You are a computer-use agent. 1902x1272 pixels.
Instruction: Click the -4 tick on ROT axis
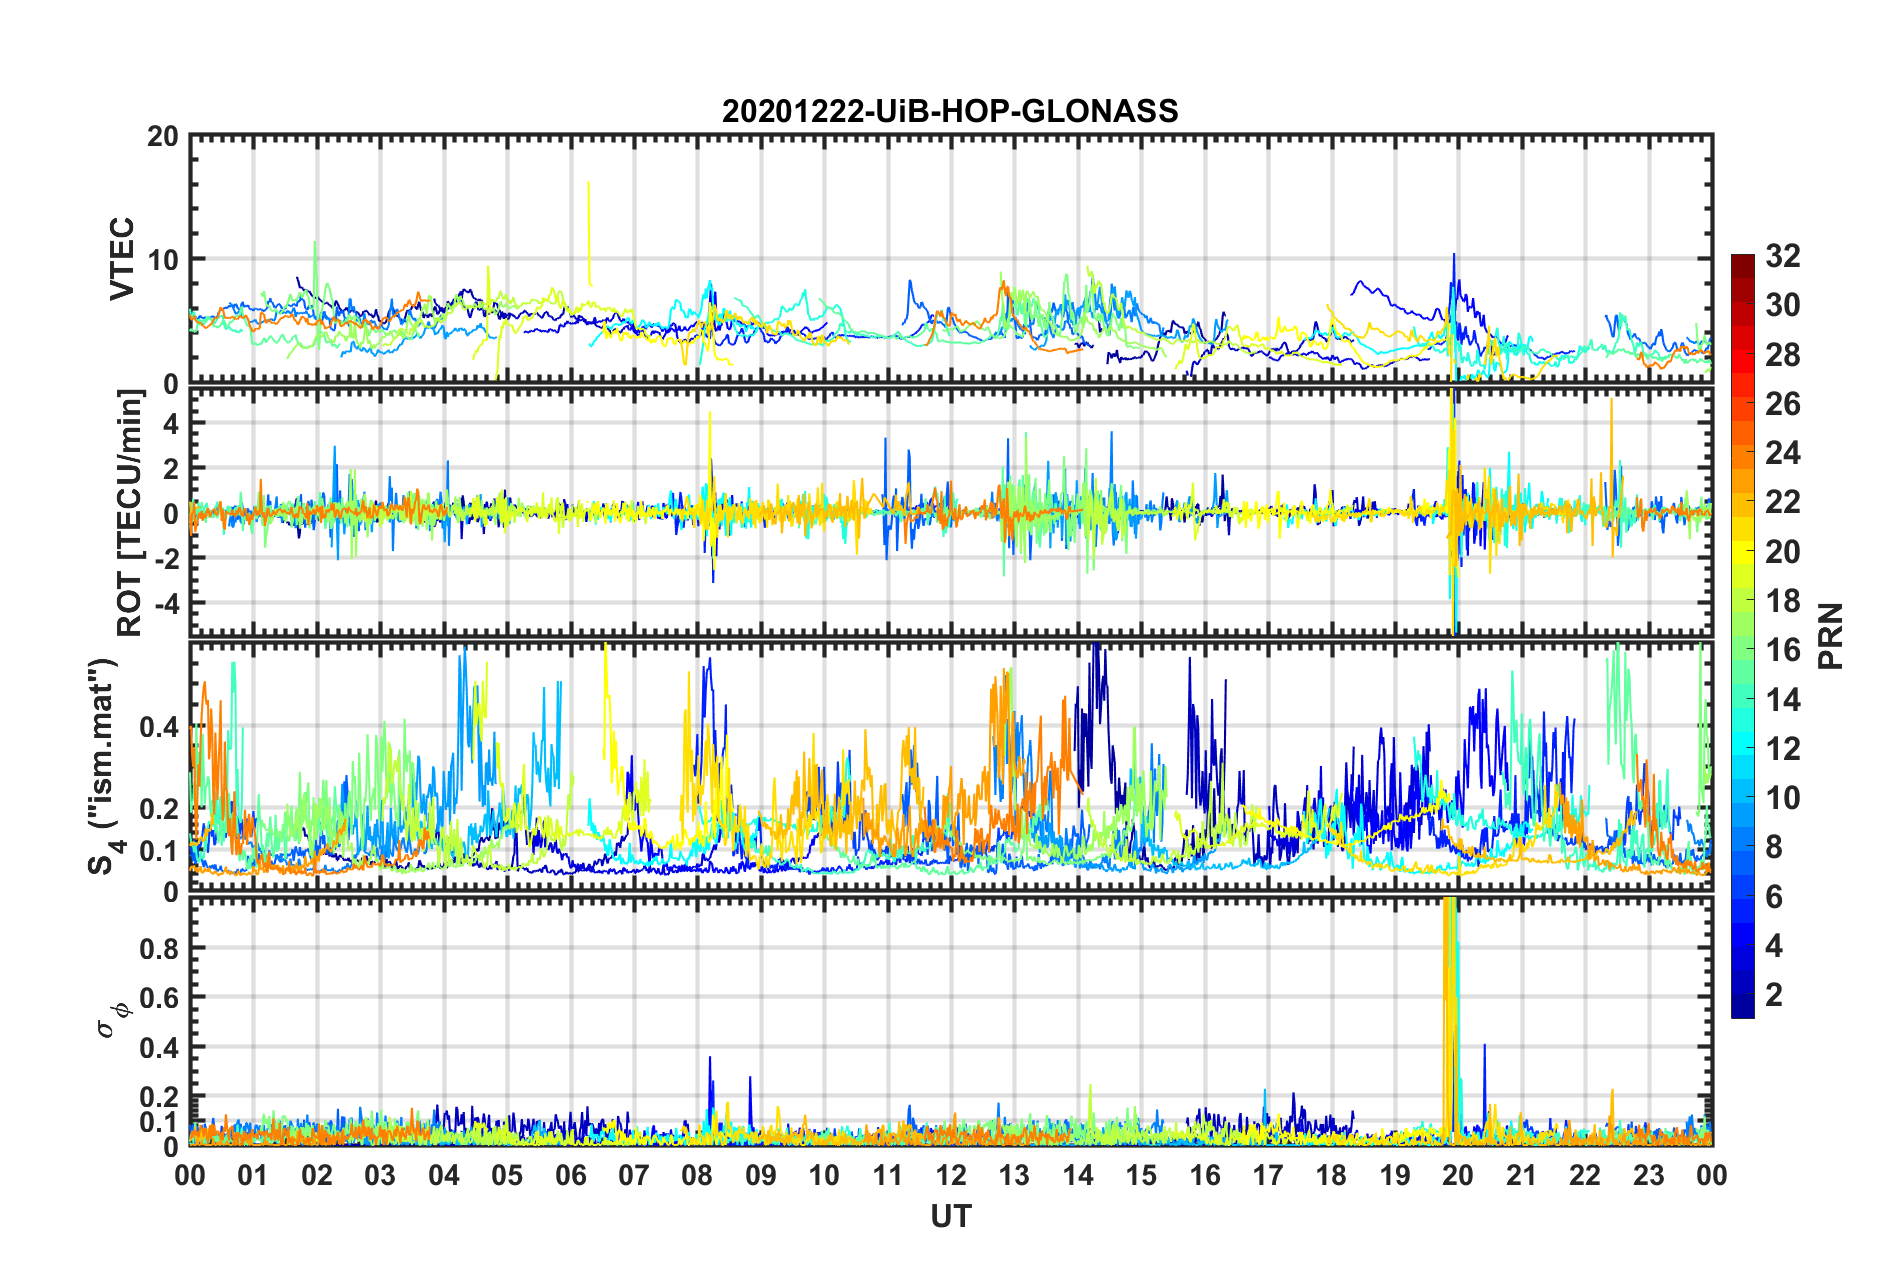click(165, 603)
